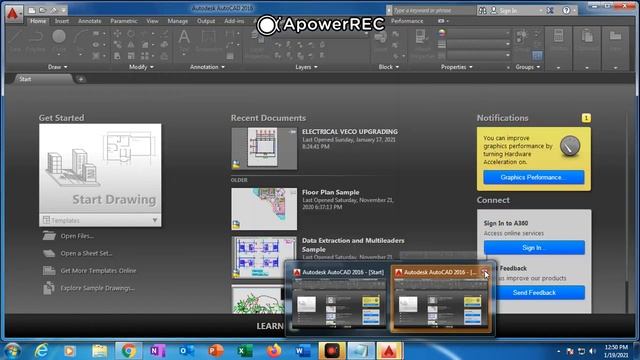Open Chrome from the taskbar
The height and width of the screenshot is (360, 640).
tap(128, 351)
